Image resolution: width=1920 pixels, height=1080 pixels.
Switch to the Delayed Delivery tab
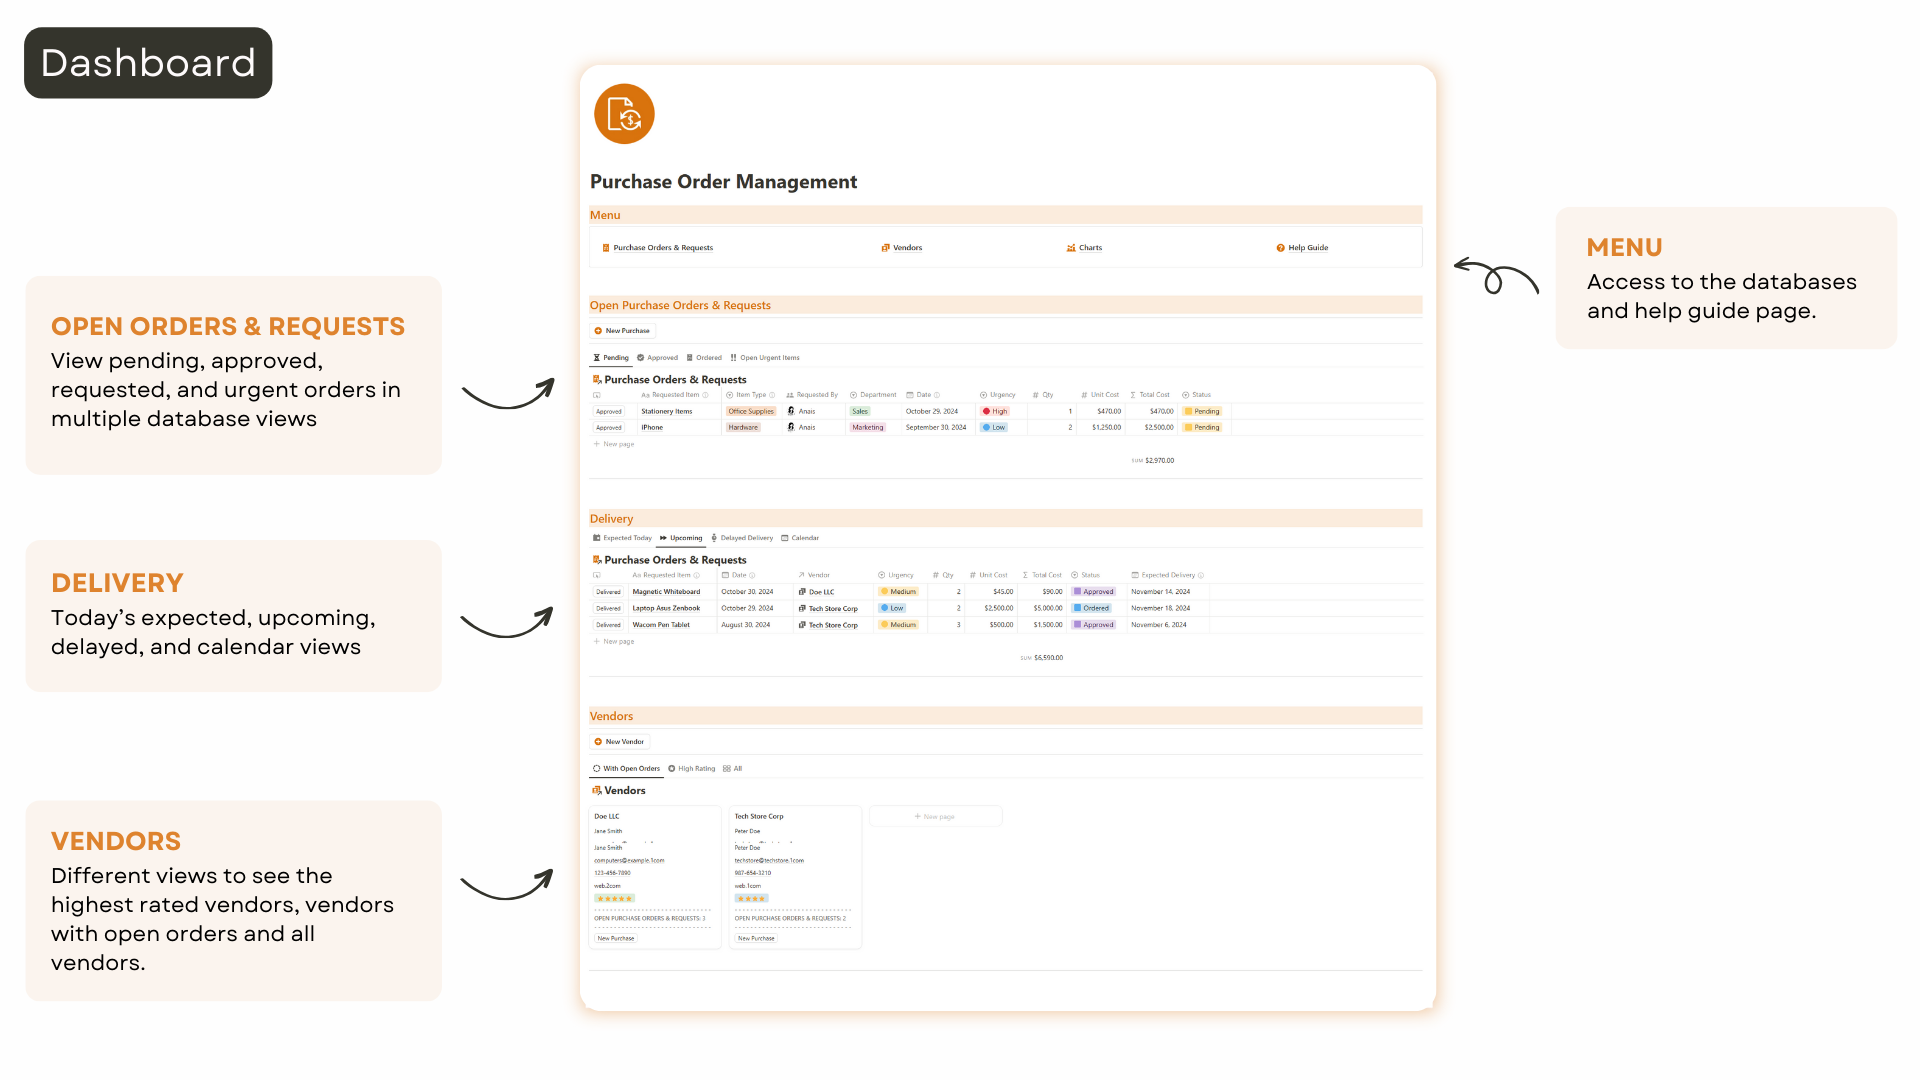point(742,538)
